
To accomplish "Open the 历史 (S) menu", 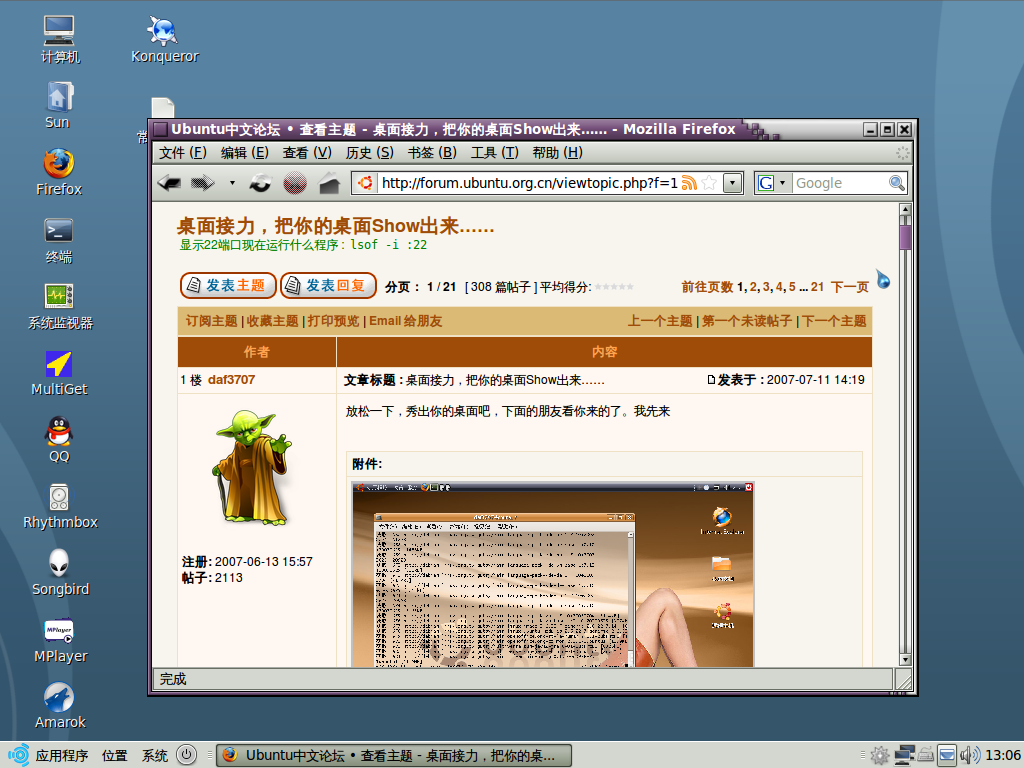I will (x=370, y=153).
